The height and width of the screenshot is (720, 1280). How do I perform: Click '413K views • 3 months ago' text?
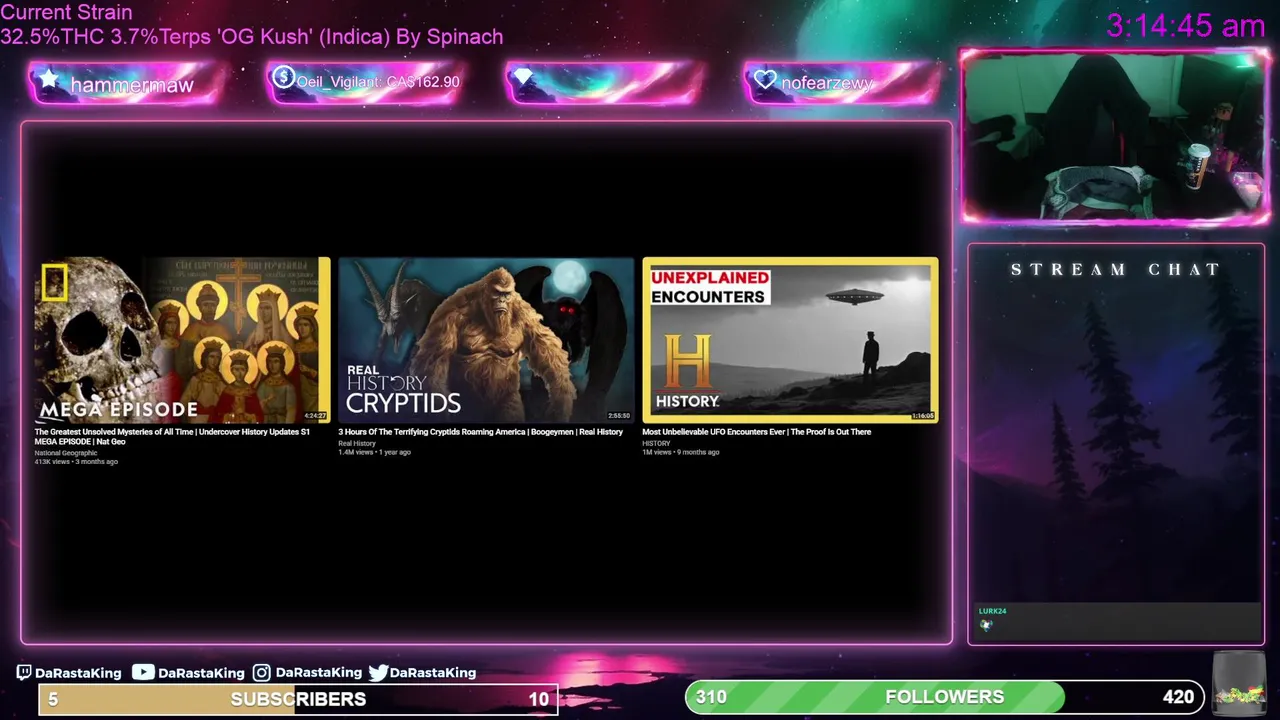(76, 462)
